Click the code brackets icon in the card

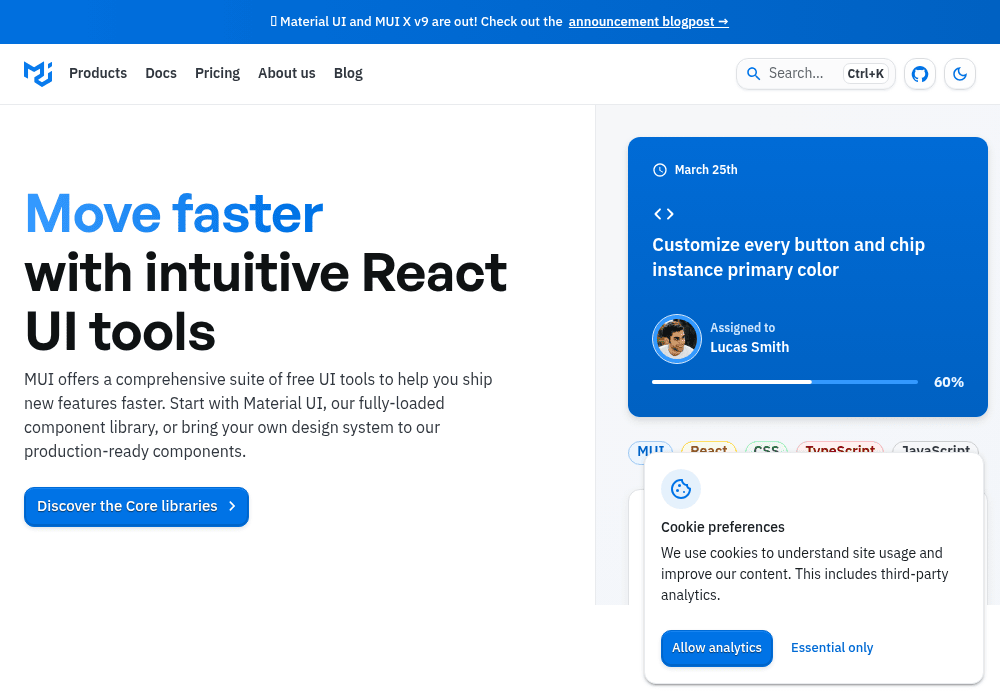point(664,214)
